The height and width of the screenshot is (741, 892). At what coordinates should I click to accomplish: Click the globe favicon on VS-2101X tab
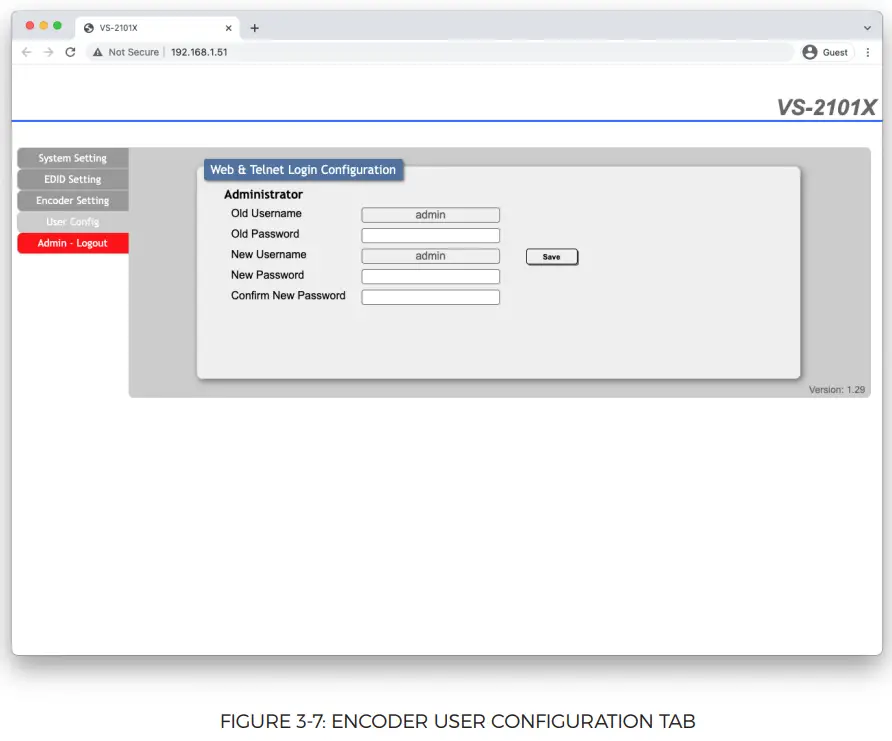click(89, 28)
